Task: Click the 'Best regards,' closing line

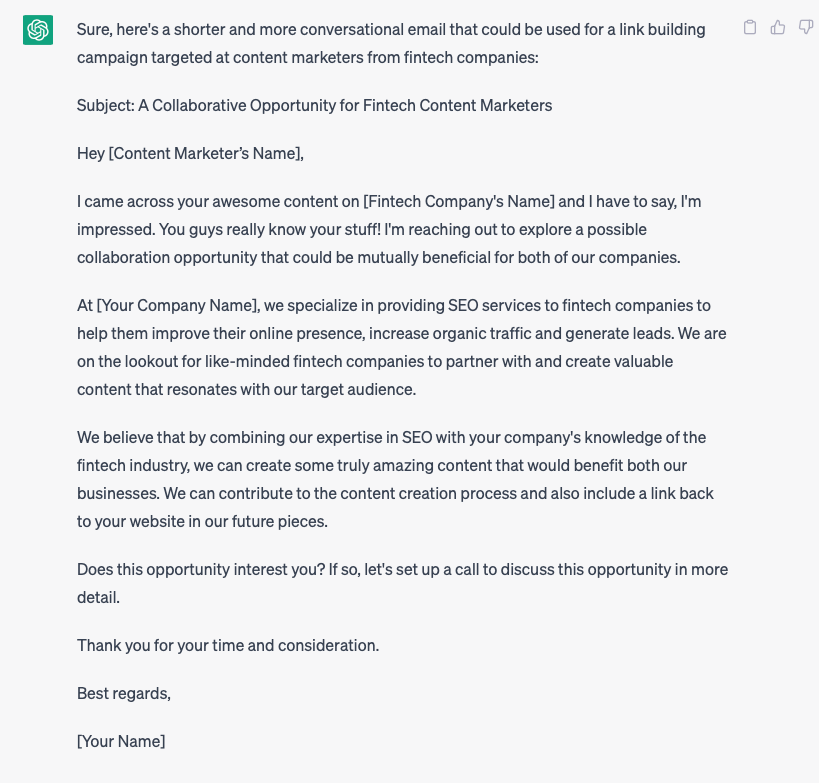Action: (x=124, y=693)
